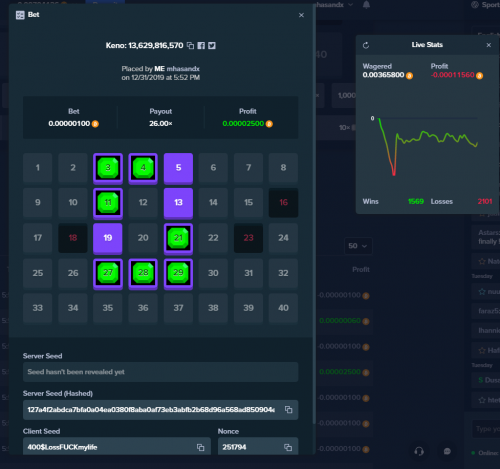Screen dimensions: 500x469
Task: Copy the client seed value
Action: click(x=200, y=447)
